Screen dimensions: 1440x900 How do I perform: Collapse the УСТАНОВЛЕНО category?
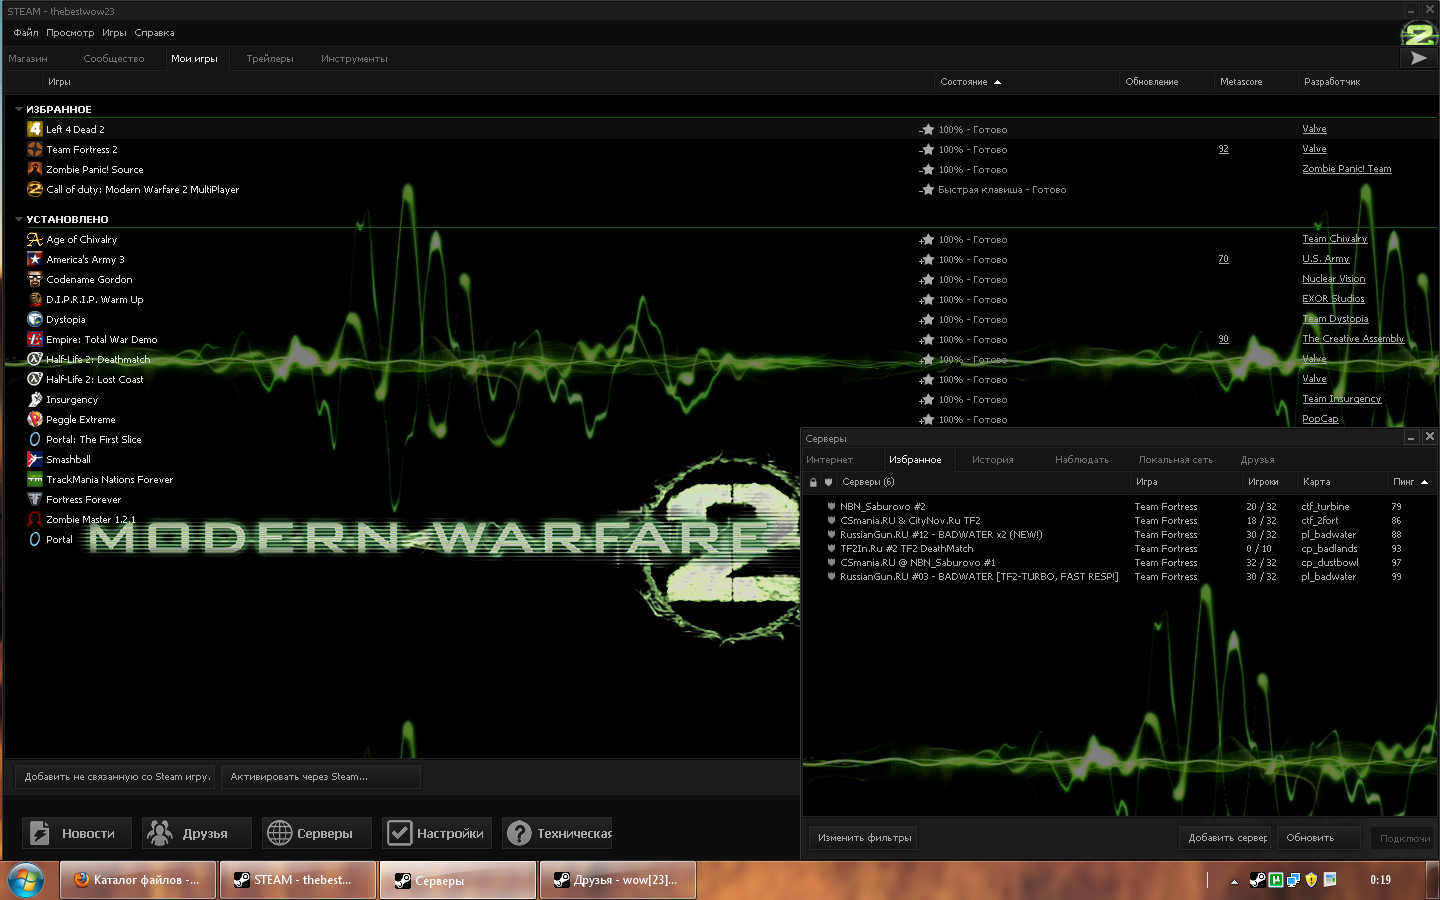[x=19, y=219]
